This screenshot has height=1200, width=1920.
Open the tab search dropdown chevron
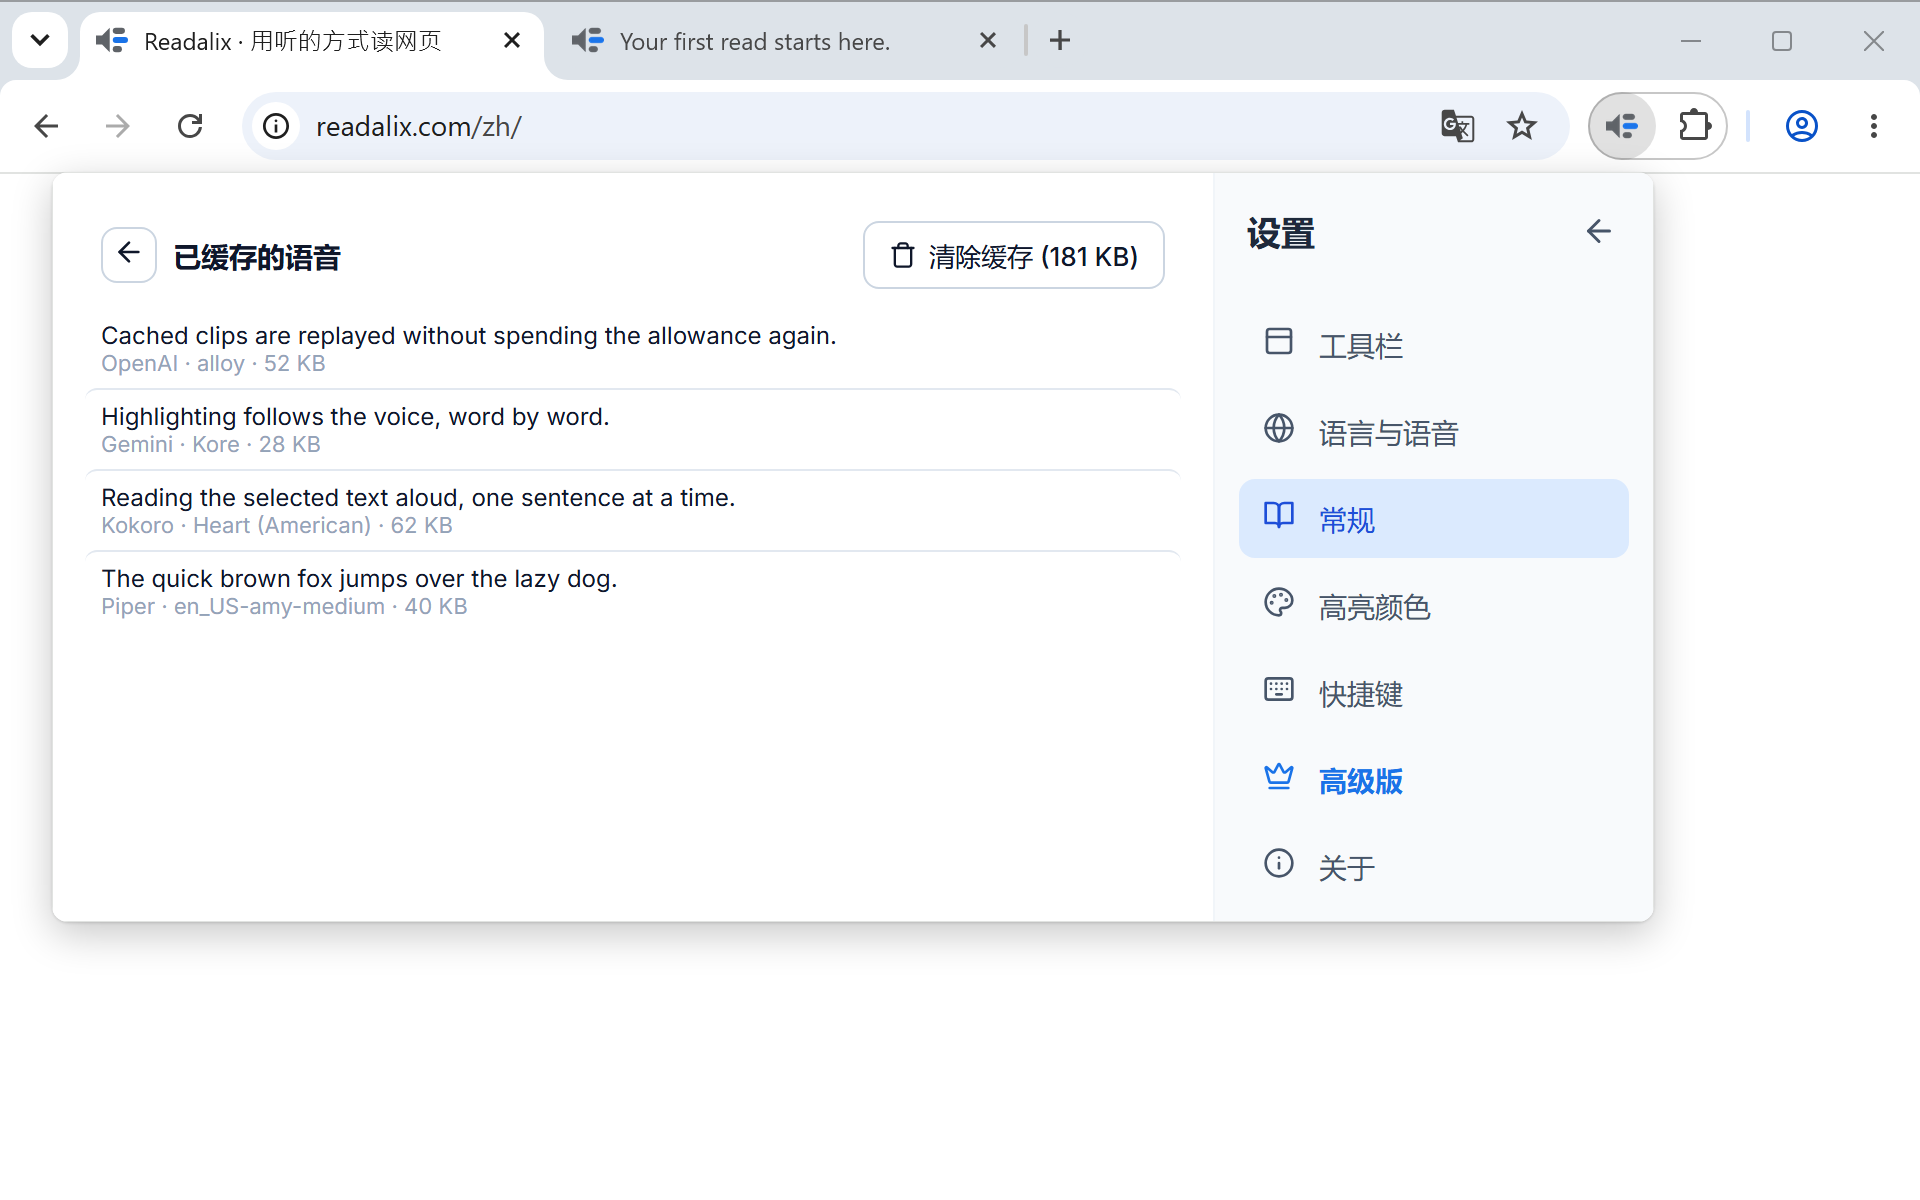[x=40, y=41]
